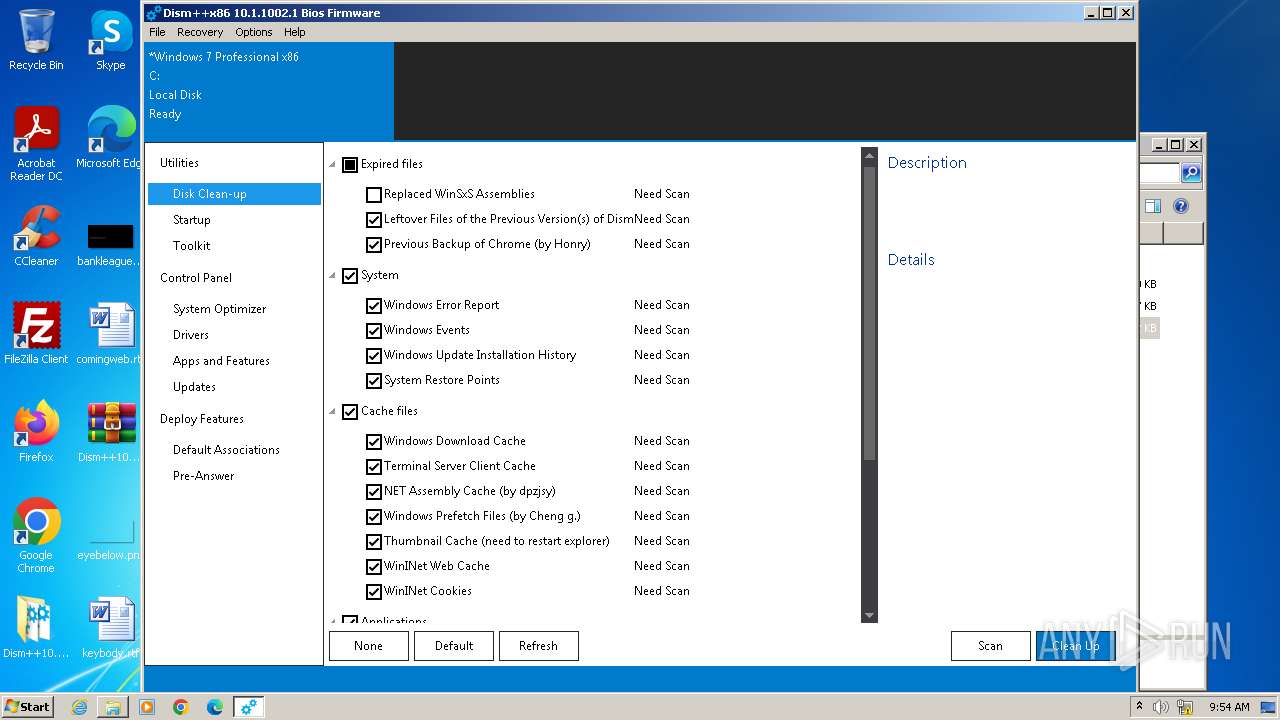Select Disk Clean-up in the sidebar

tap(234, 194)
